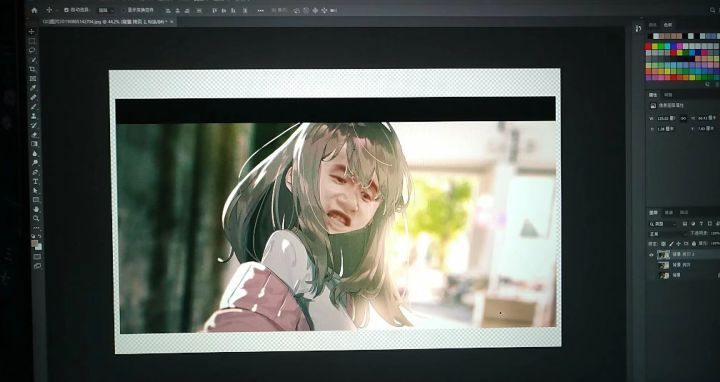Image resolution: width=720 pixels, height=382 pixels.
Task: Select the Zoom tool
Action: tap(36, 218)
